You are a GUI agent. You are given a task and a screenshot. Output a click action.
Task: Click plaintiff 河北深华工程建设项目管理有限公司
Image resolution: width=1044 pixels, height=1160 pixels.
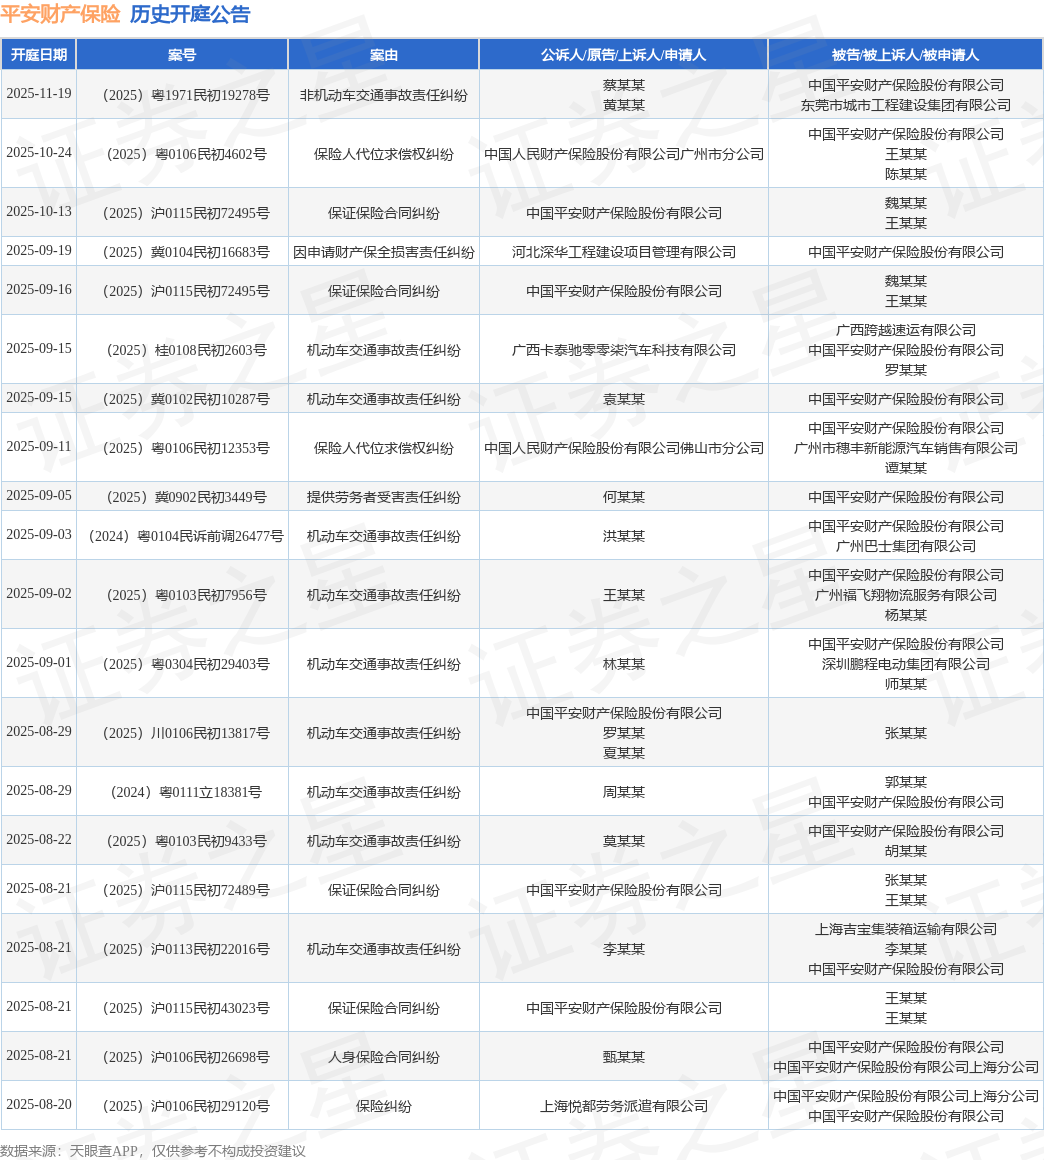(x=624, y=252)
